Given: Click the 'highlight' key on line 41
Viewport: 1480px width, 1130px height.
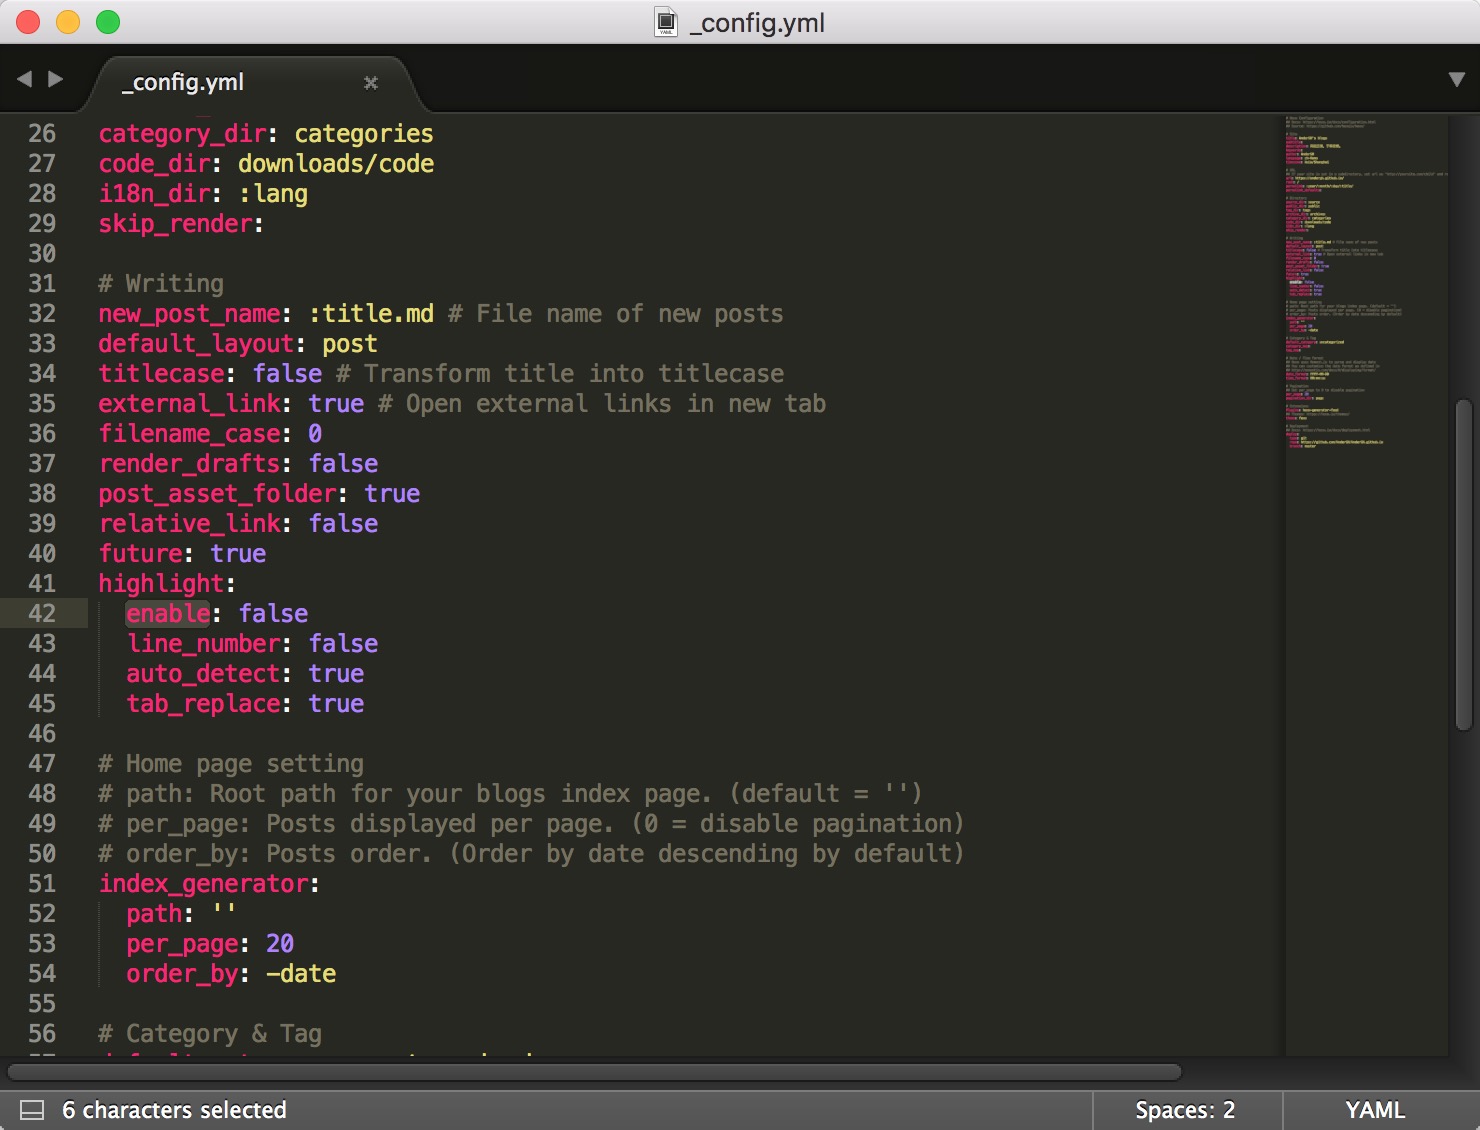Looking at the screenshot, I should tap(161, 583).
